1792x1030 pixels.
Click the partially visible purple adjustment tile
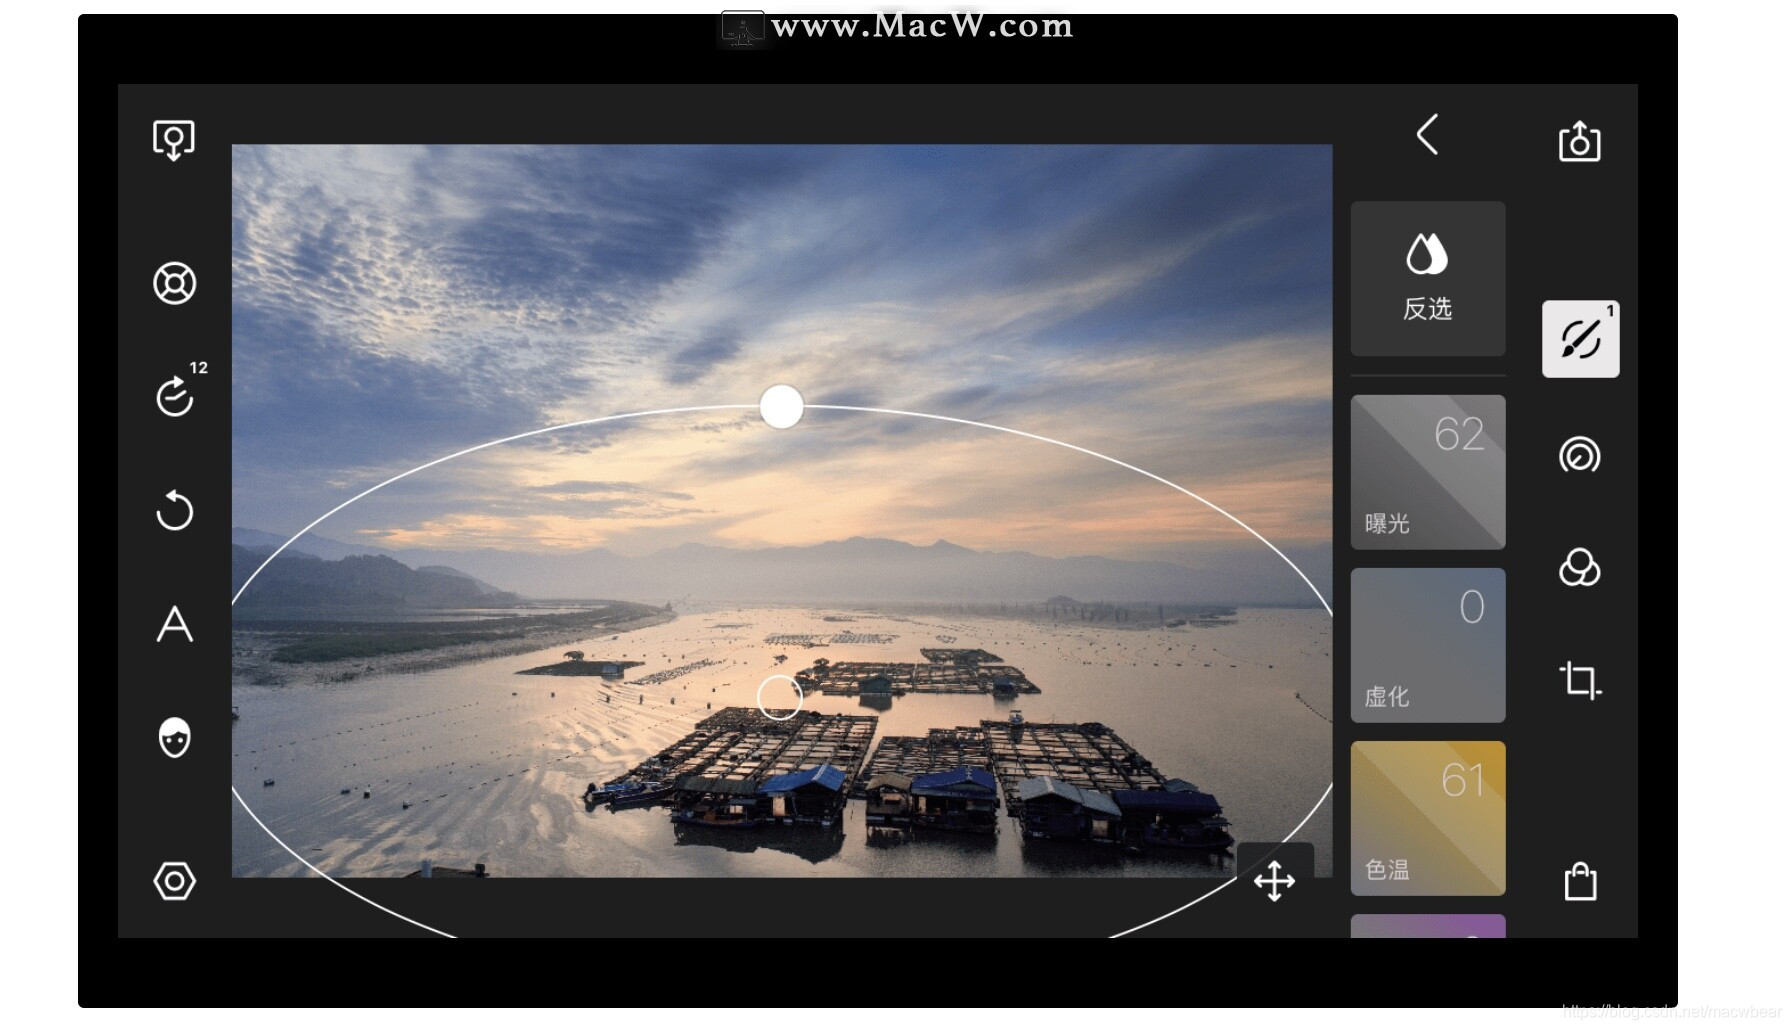pos(1428,926)
